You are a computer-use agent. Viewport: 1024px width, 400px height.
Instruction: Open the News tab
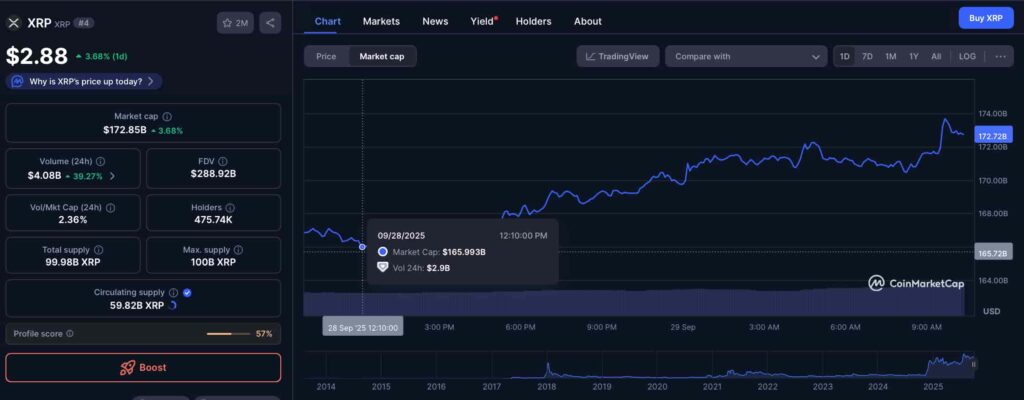point(435,21)
